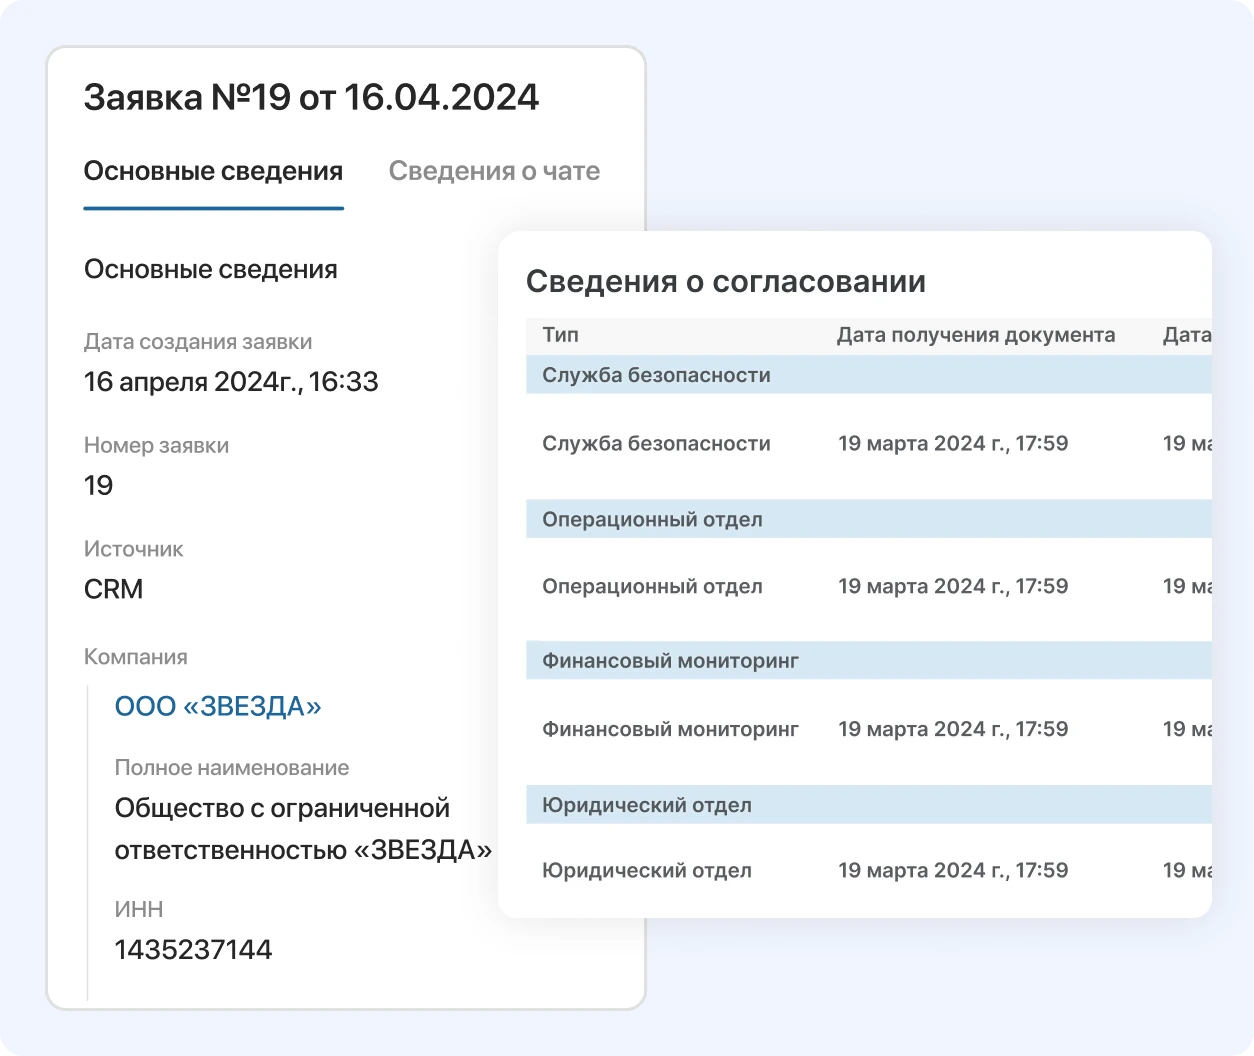Select the Служба безопасности data row type cell
This screenshot has width=1254, height=1056.
656,443
